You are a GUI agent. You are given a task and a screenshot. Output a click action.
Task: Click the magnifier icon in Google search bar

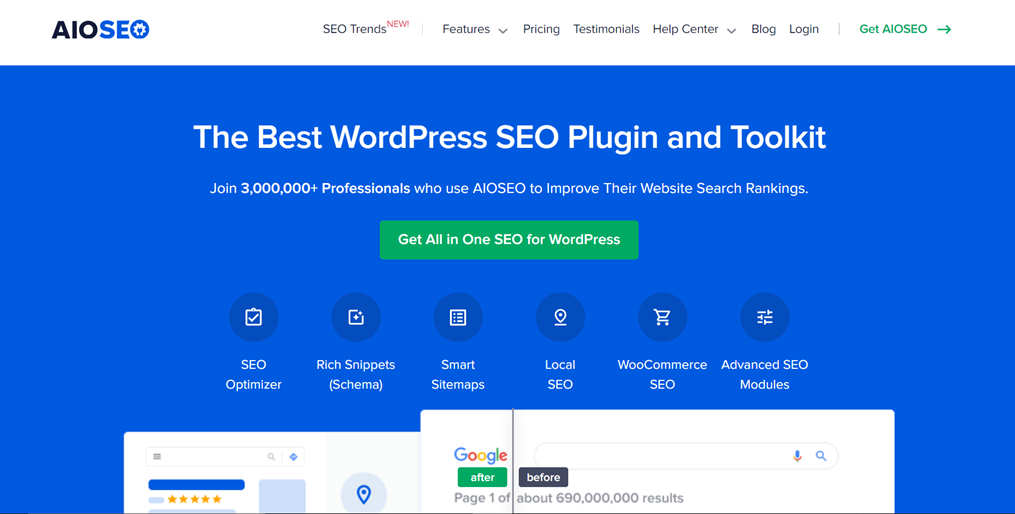tap(821, 456)
